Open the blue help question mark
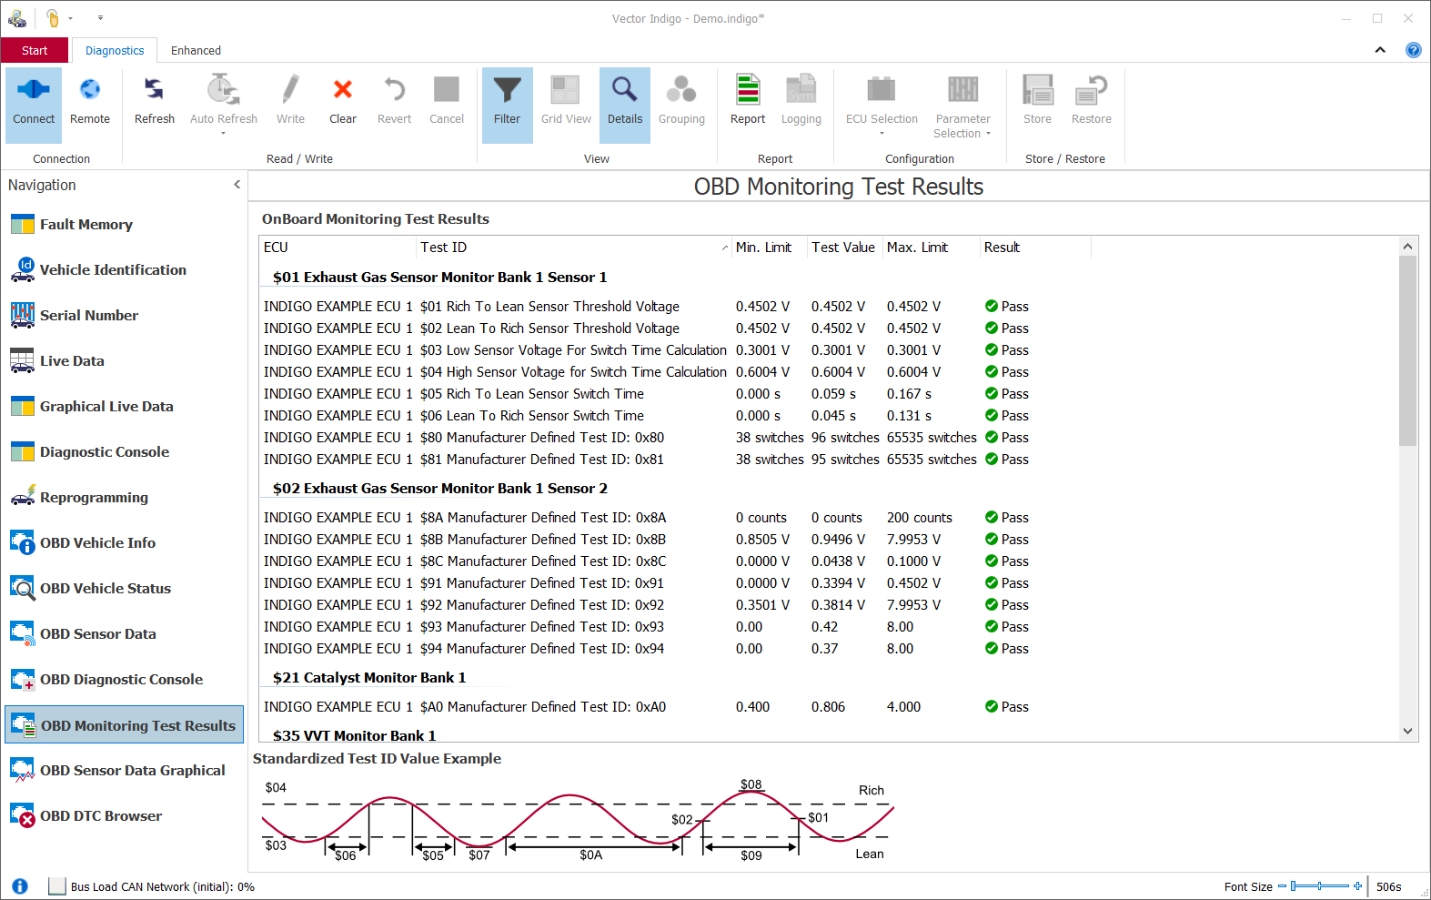 (1413, 50)
